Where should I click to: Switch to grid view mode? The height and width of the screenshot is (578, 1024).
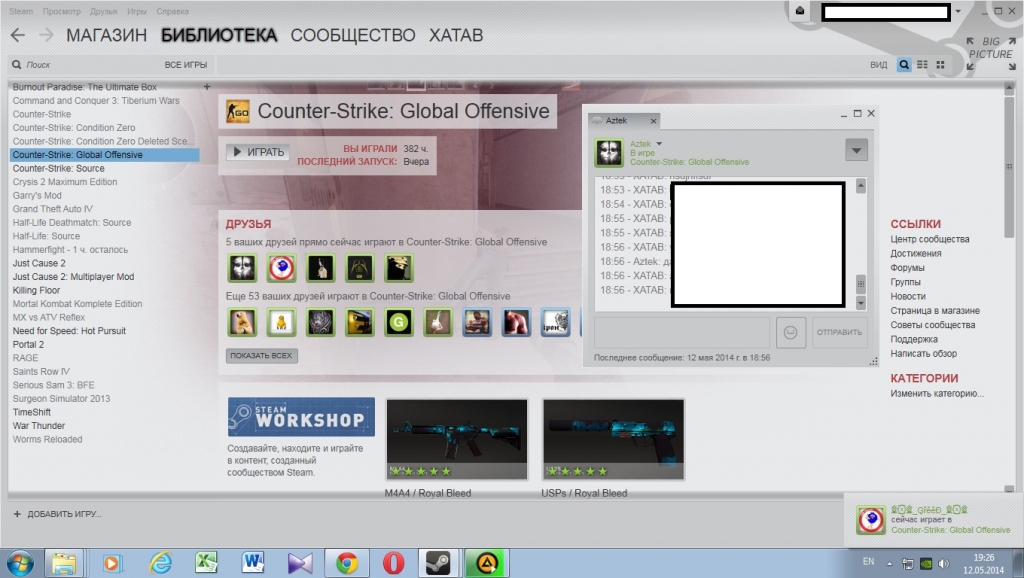940,65
